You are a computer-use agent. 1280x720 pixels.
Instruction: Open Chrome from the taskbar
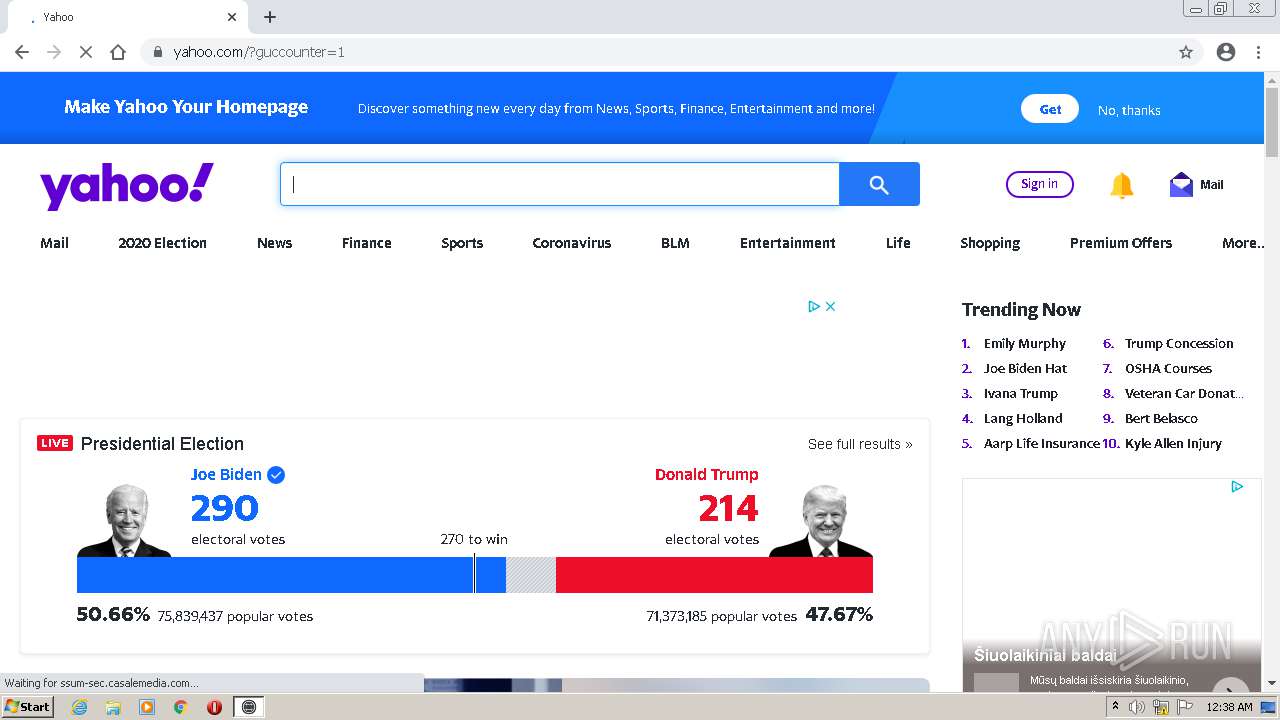coord(181,707)
